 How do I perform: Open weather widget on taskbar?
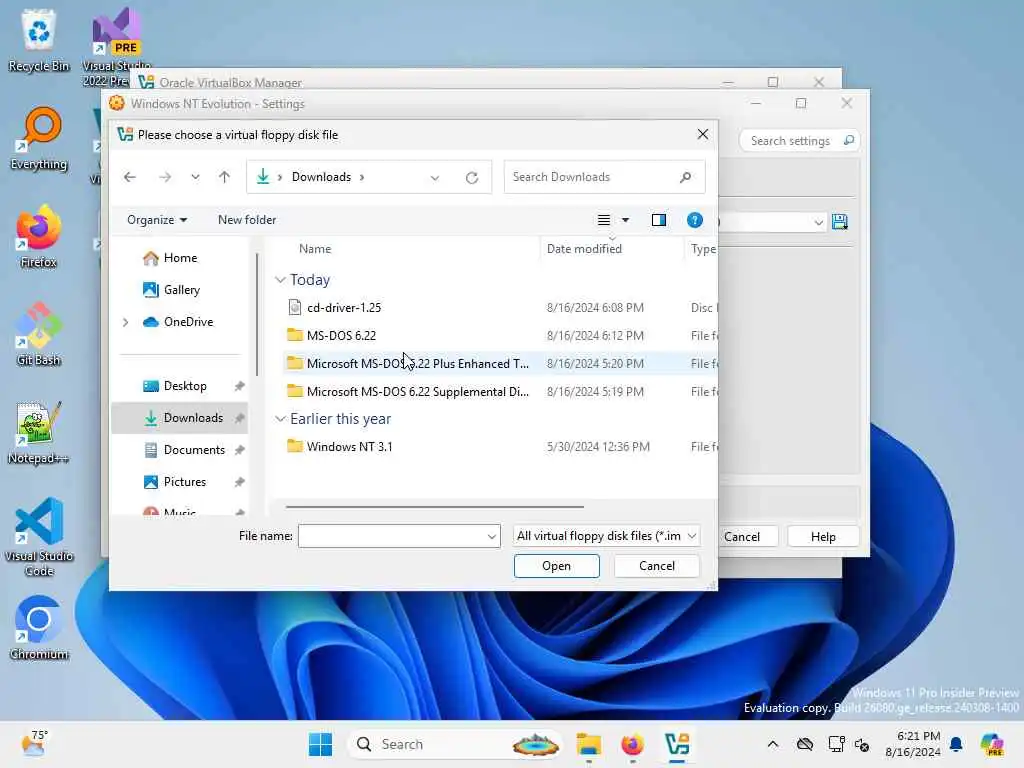33,744
